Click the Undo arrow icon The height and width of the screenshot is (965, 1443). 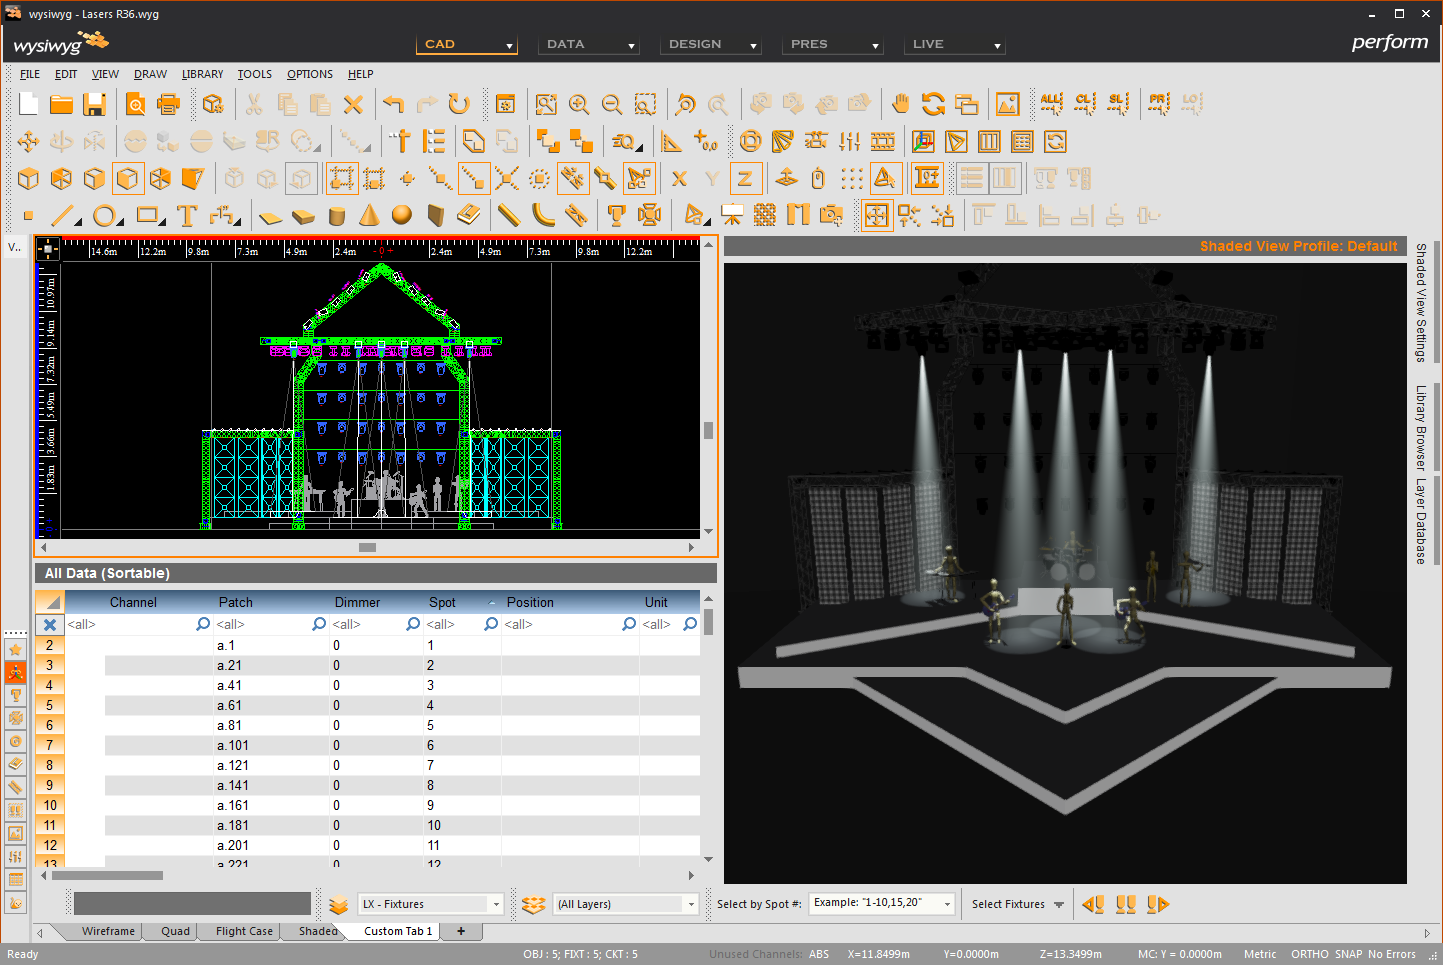(x=393, y=104)
